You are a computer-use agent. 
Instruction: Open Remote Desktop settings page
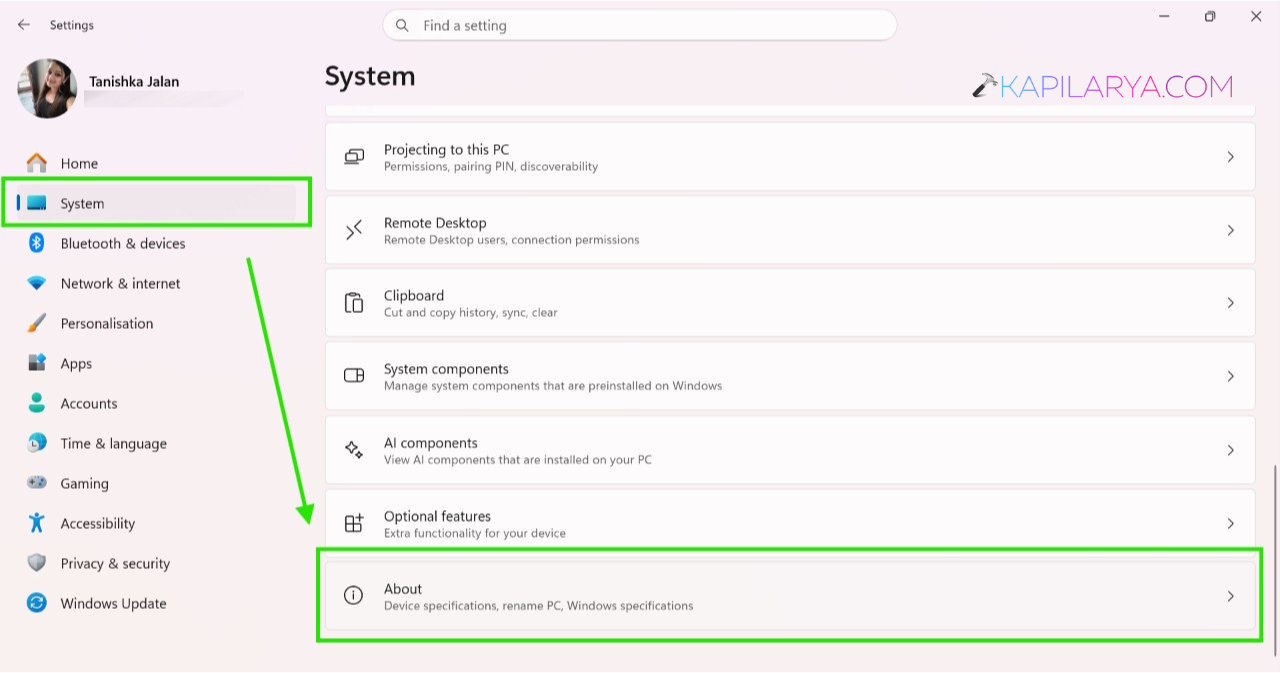790,230
